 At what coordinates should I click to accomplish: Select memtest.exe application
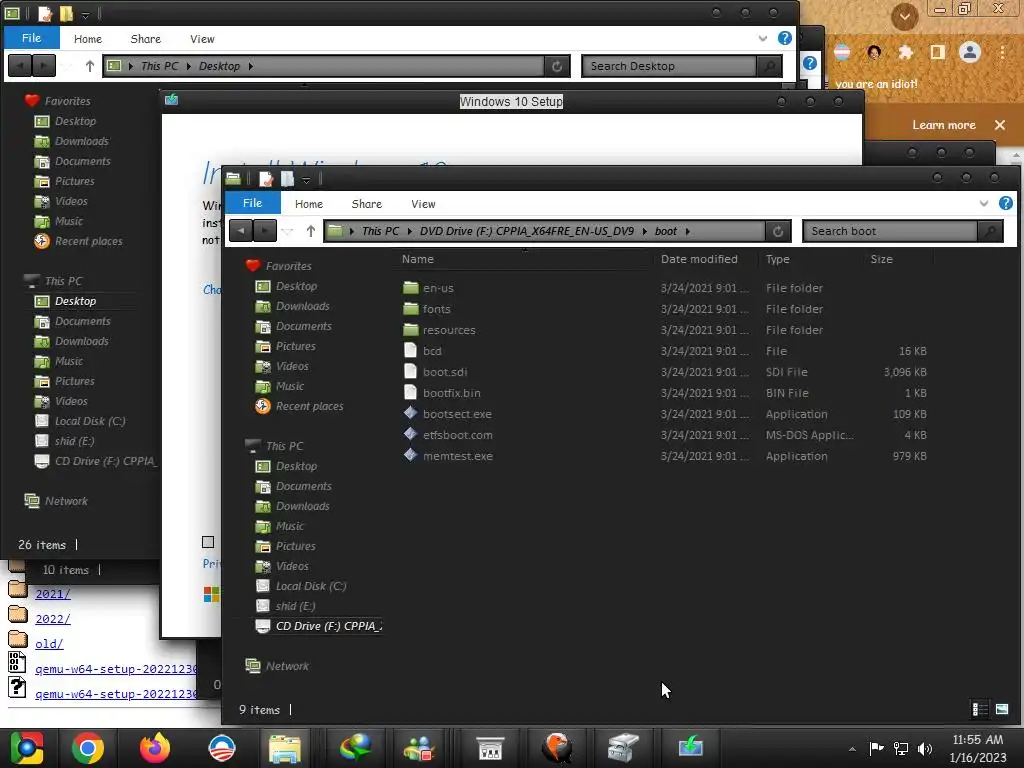click(x=457, y=456)
